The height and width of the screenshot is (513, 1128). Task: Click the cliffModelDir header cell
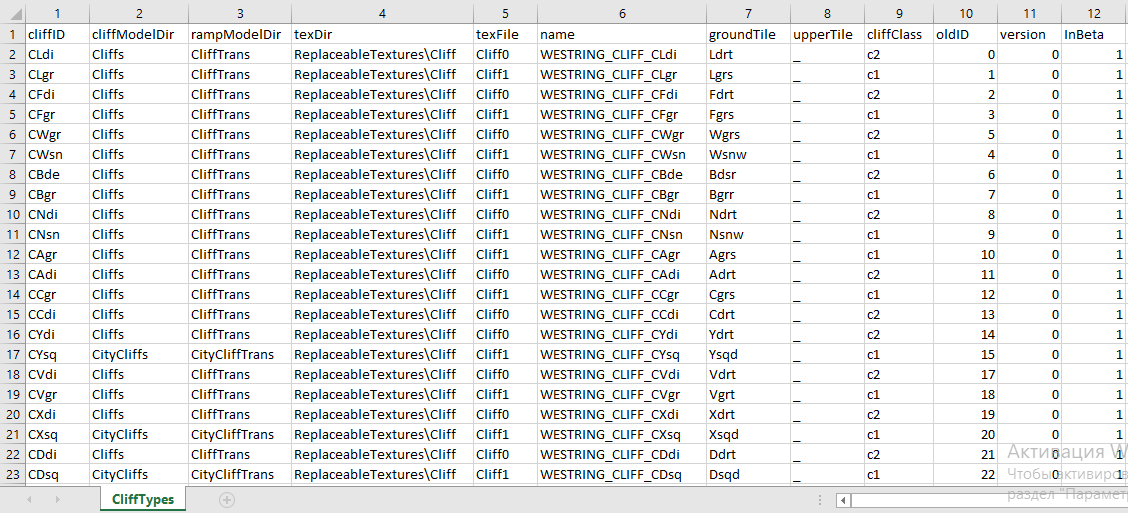tap(138, 34)
